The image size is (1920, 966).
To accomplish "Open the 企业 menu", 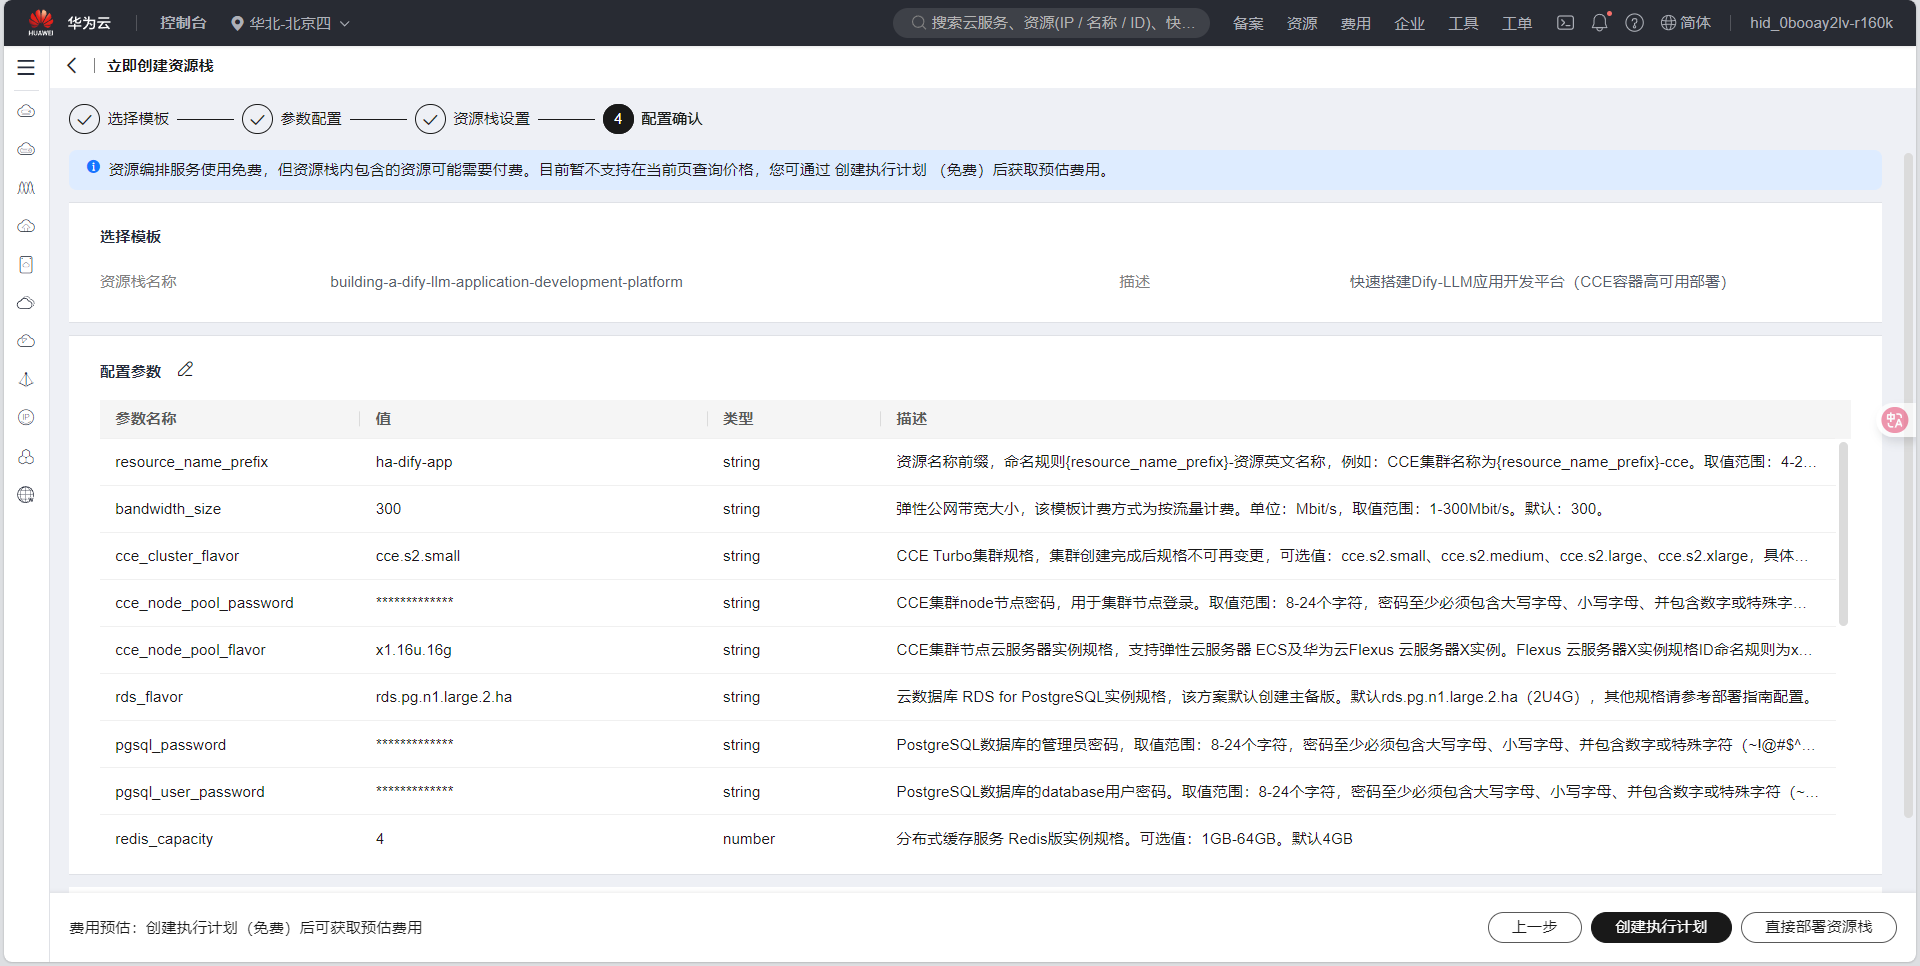I will click(1410, 23).
